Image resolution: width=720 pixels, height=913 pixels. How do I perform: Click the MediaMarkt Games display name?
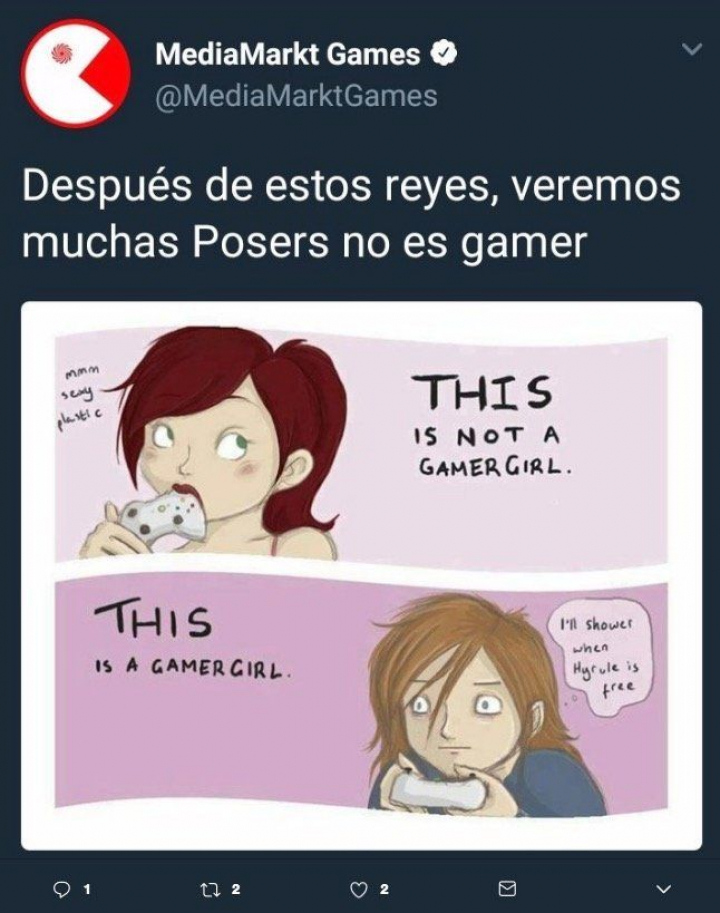click(x=288, y=54)
